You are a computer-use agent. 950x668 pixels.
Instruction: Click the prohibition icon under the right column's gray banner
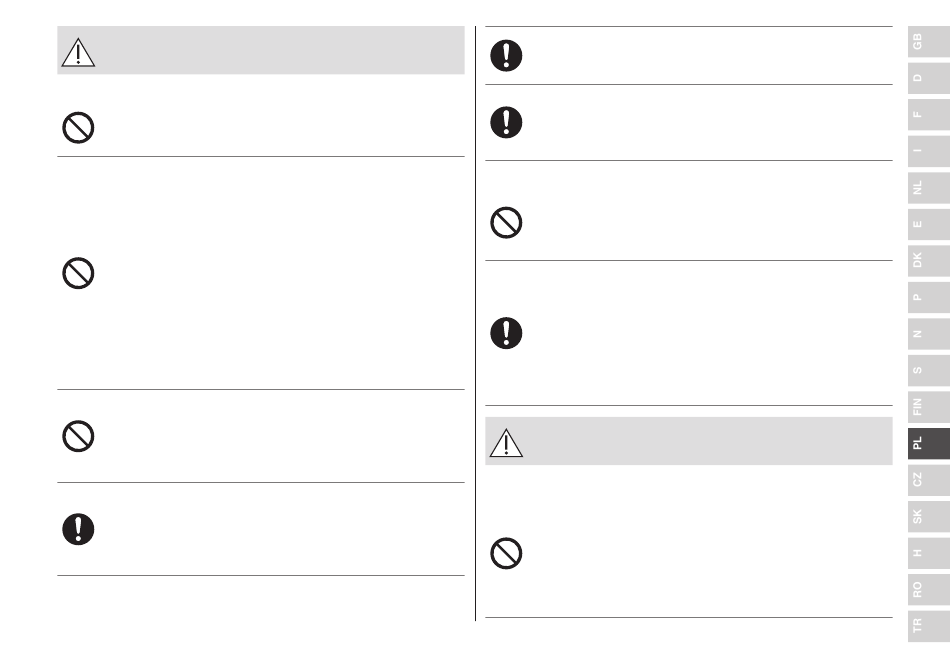[506, 554]
